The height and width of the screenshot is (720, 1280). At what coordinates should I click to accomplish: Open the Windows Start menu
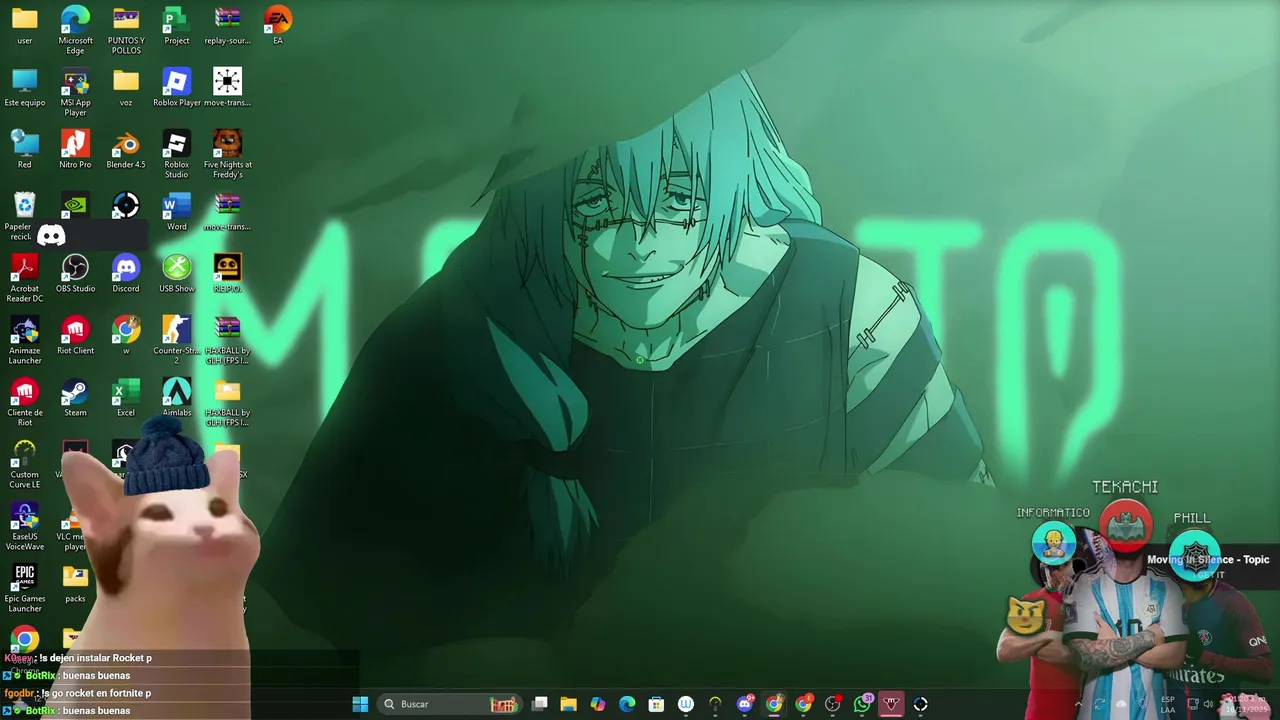(x=360, y=704)
